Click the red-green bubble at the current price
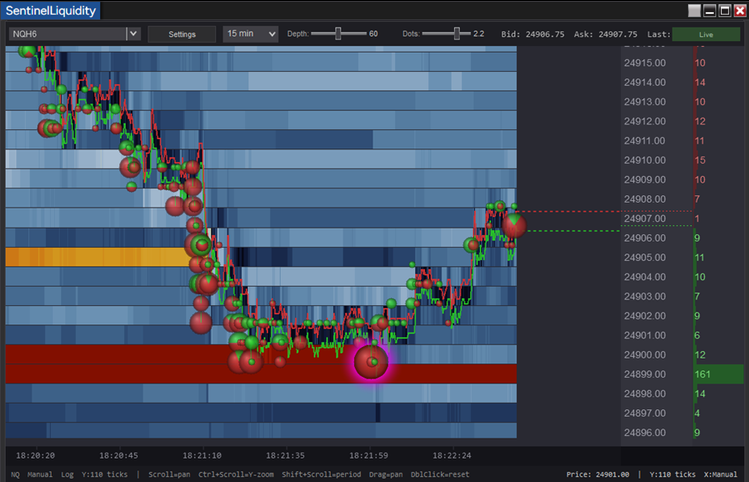This screenshot has width=749, height=482. pos(514,225)
